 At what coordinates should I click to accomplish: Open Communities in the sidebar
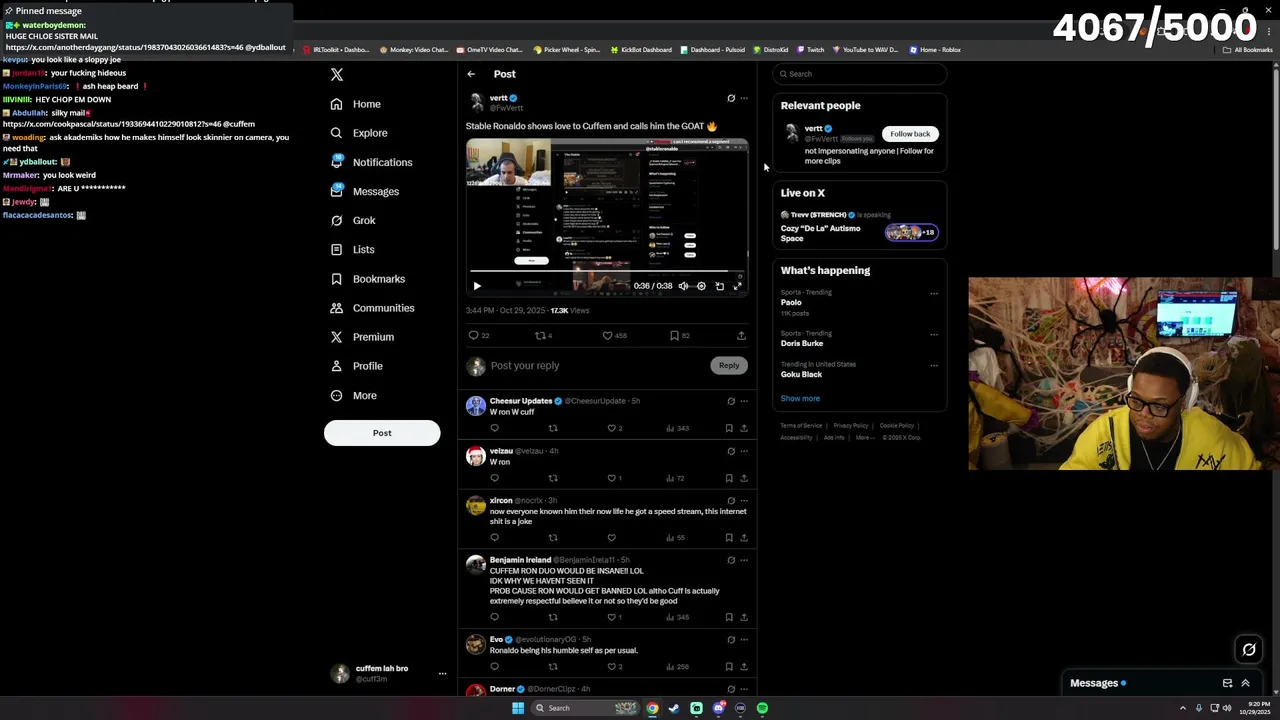coord(372,308)
